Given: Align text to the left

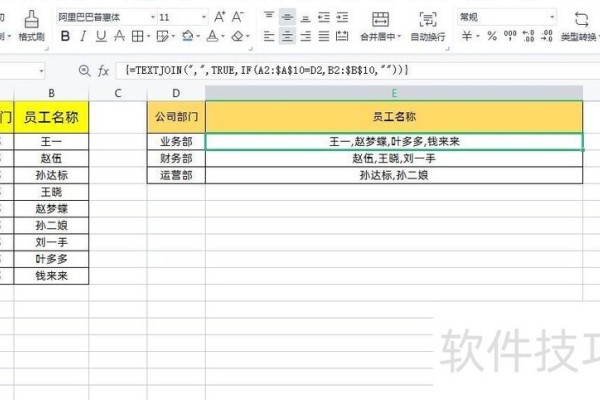Looking at the screenshot, I should 269,36.
